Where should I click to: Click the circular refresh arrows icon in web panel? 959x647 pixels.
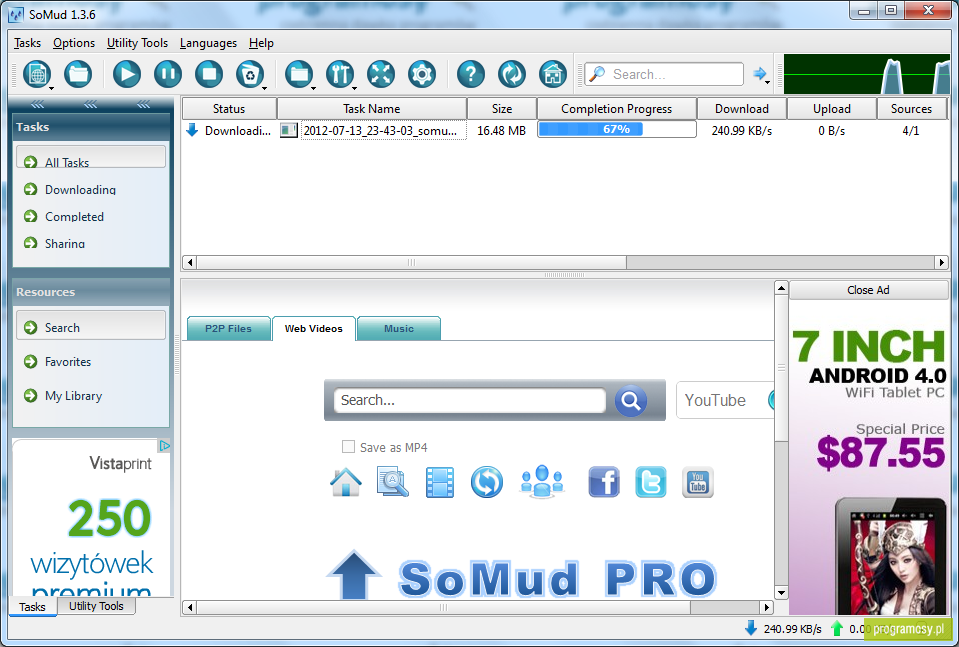tap(487, 482)
